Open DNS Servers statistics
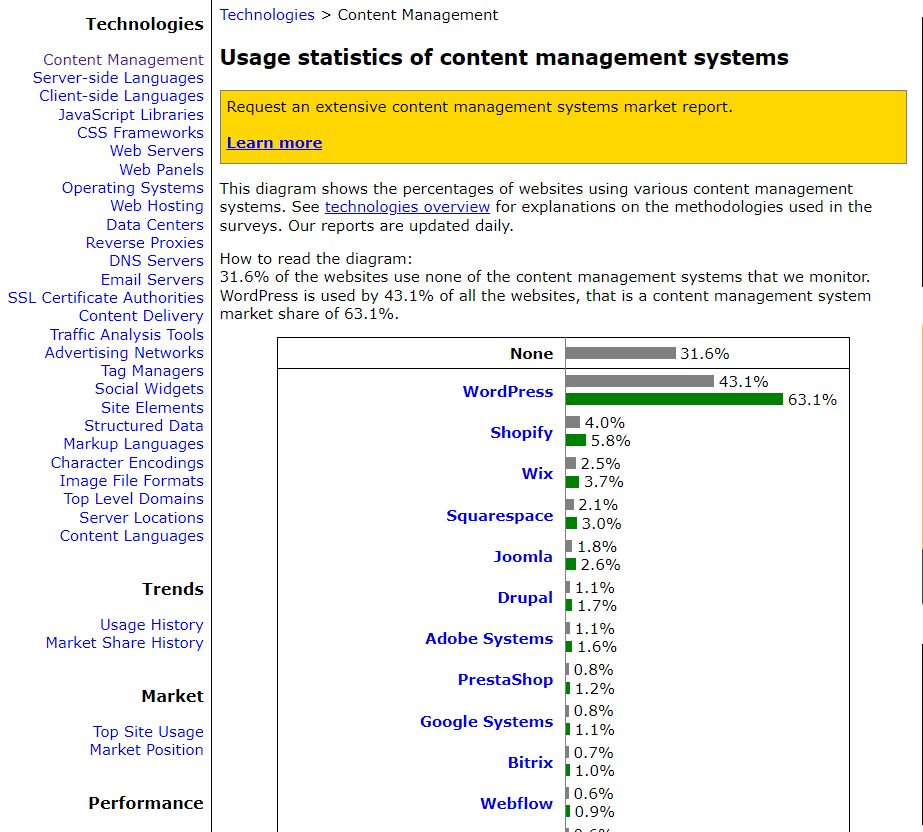This screenshot has width=923, height=832. (156, 261)
